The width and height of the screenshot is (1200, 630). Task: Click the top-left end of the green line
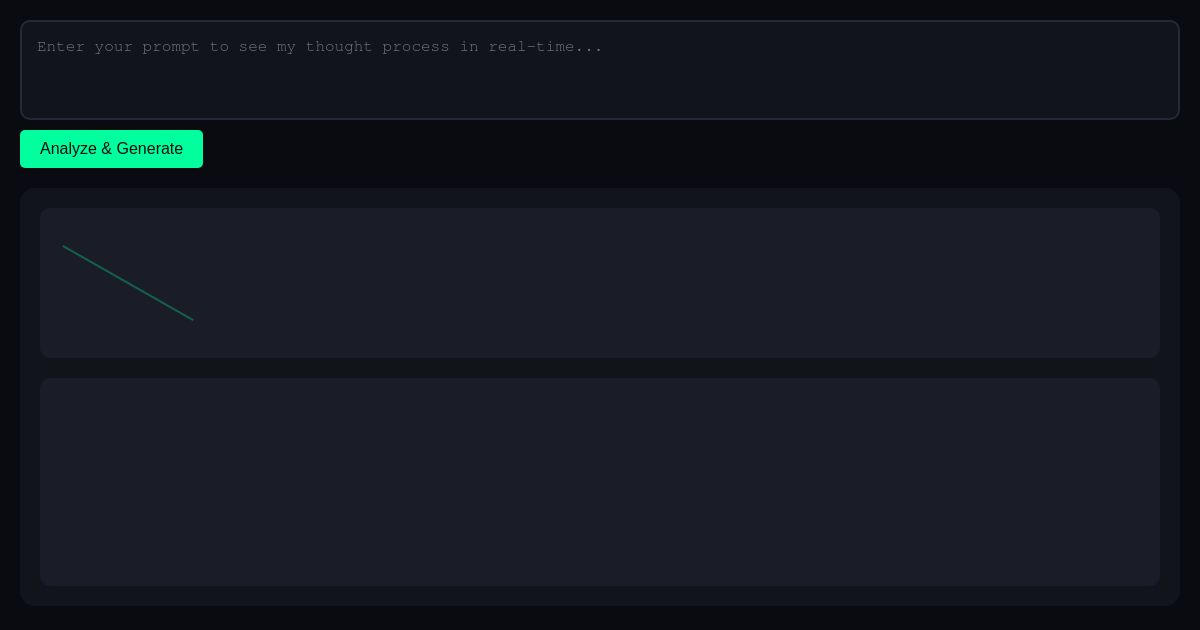click(x=64, y=247)
